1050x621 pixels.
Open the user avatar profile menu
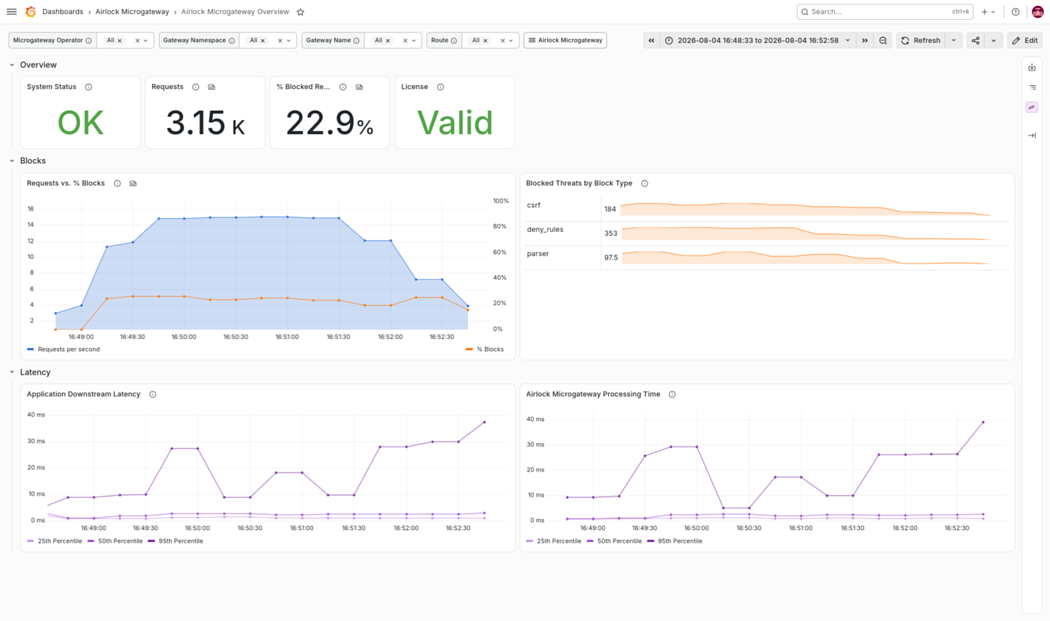[1037, 11]
